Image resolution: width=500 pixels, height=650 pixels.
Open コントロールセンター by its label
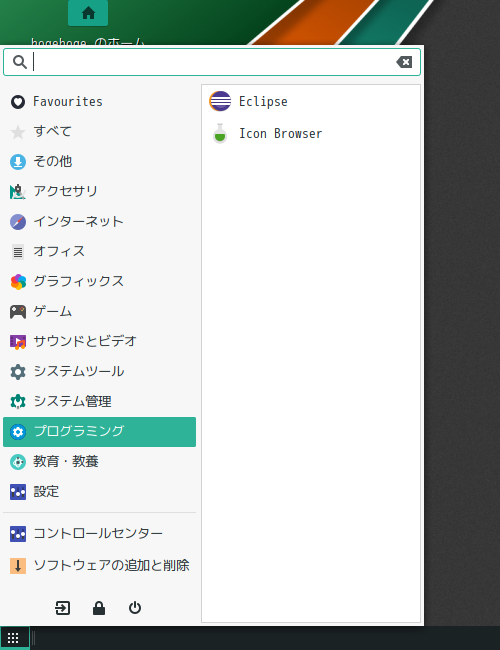(98, 534)
